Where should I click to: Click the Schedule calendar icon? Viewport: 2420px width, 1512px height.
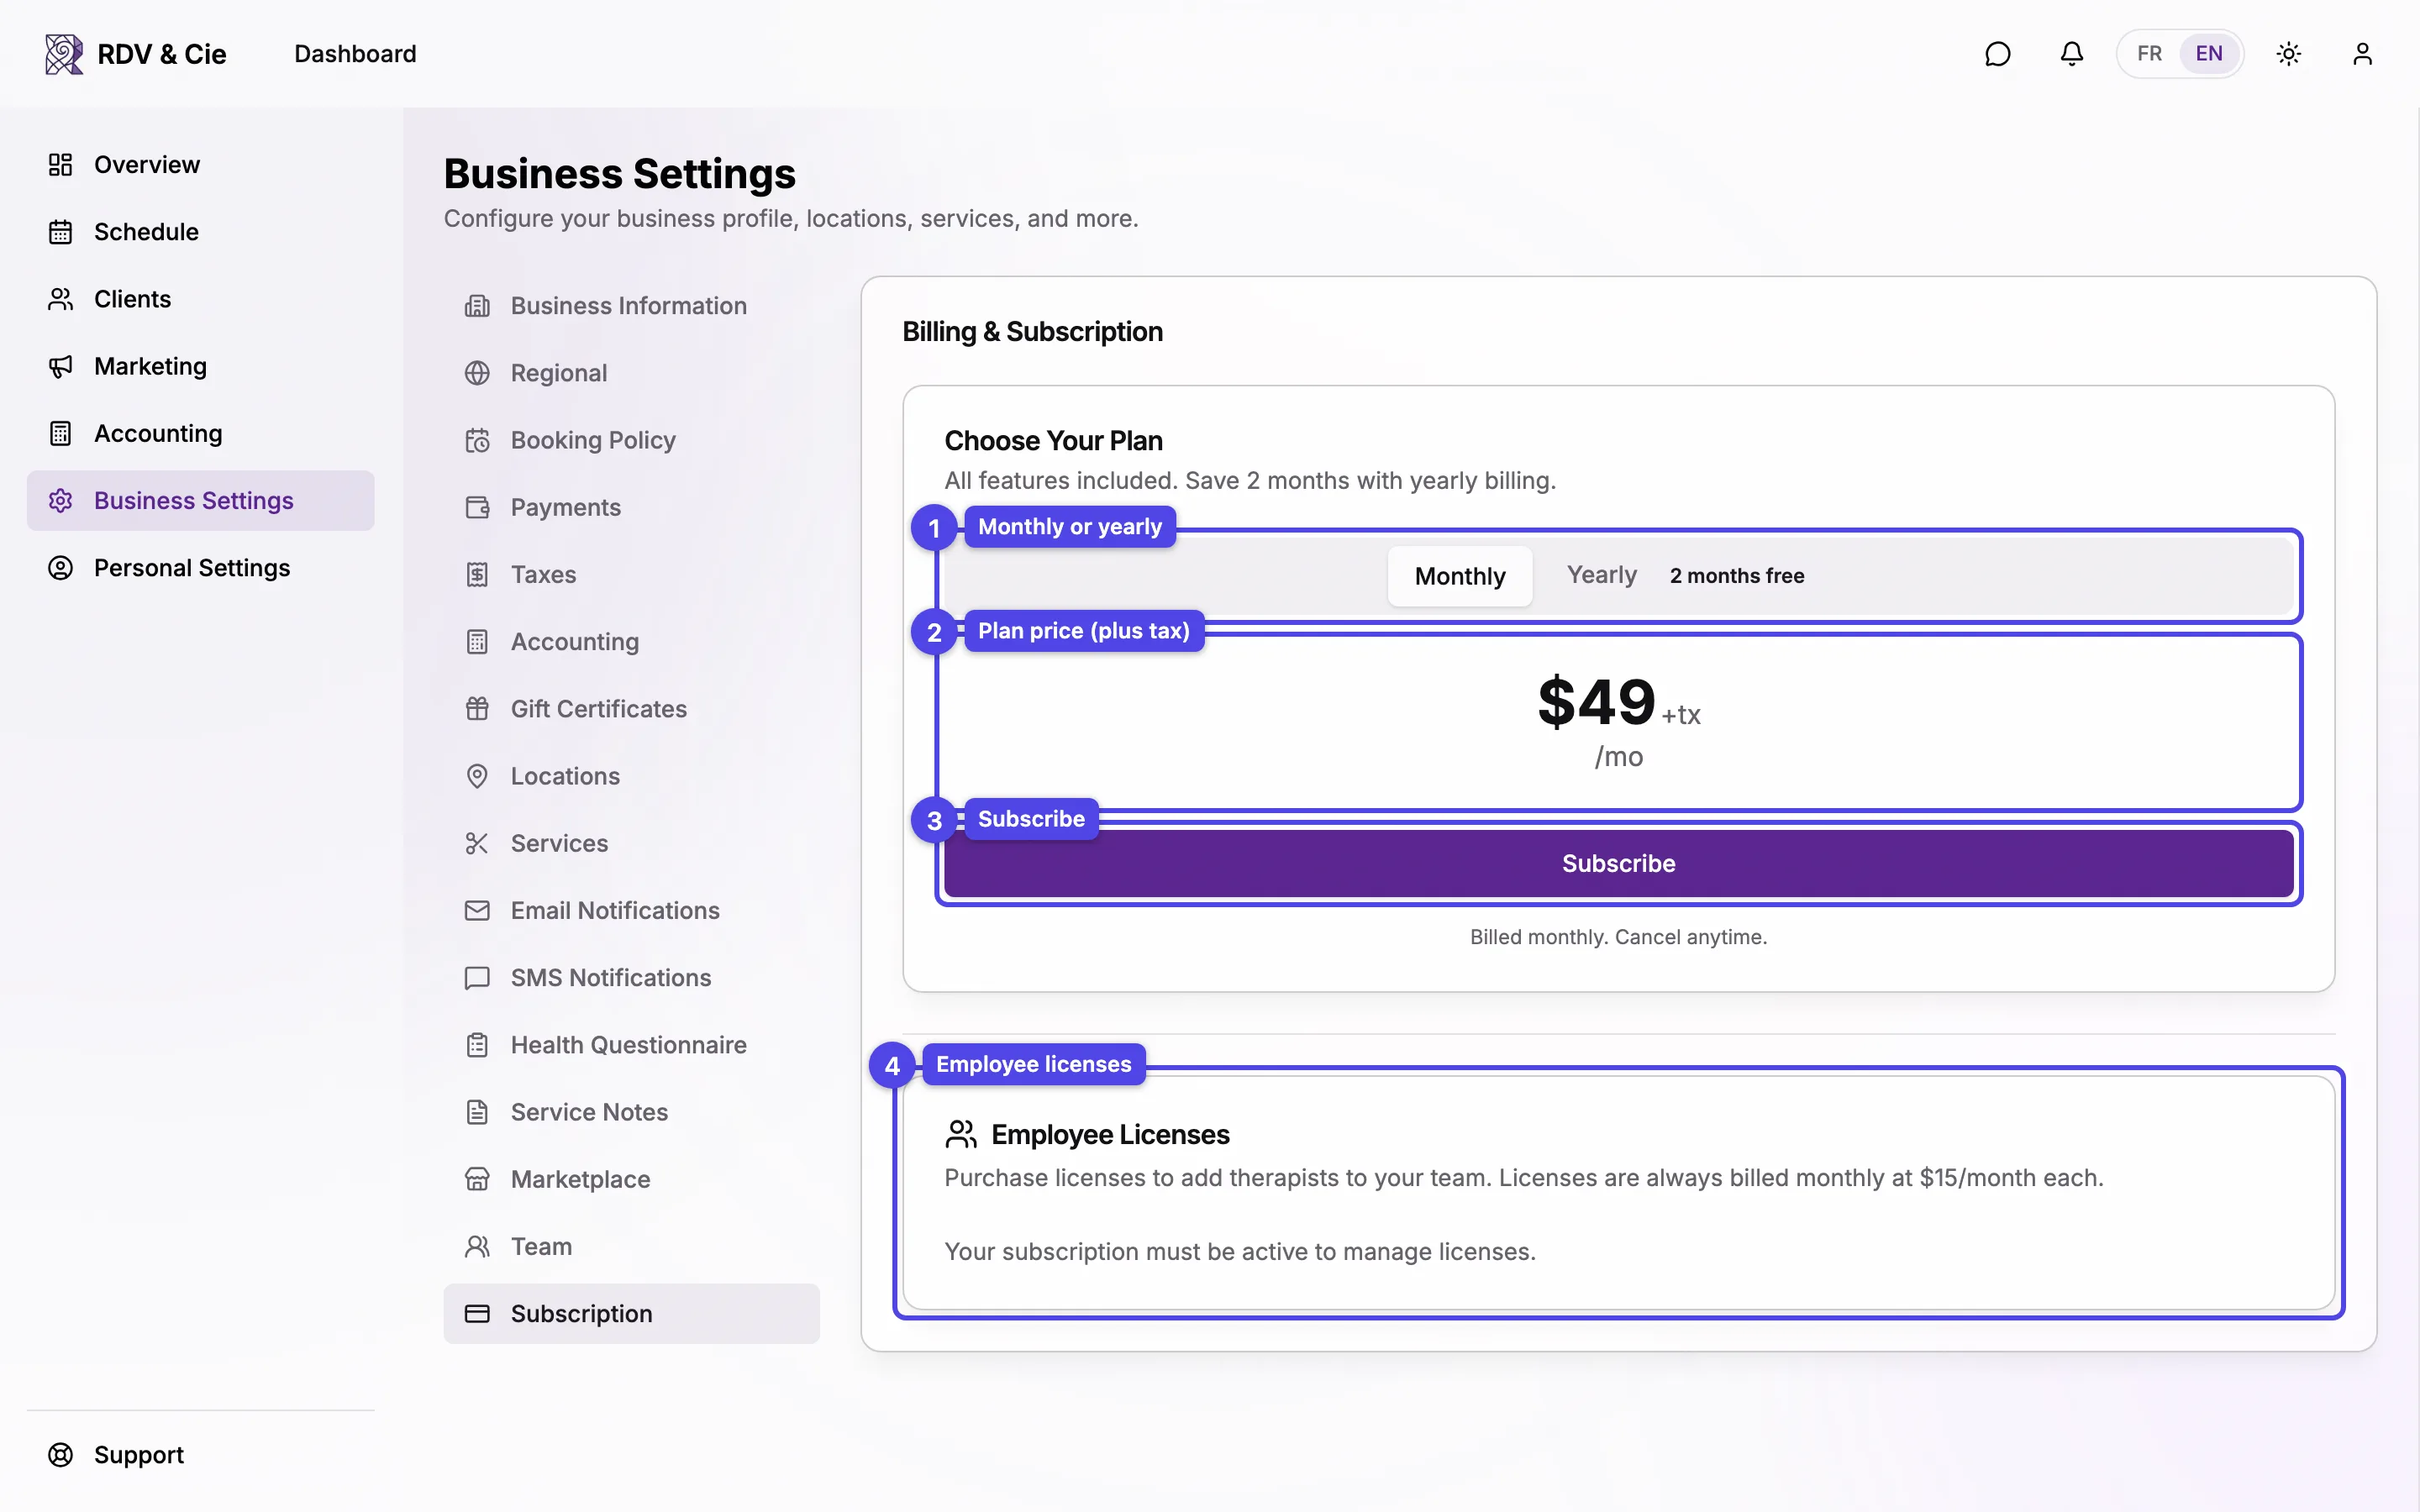60,232
